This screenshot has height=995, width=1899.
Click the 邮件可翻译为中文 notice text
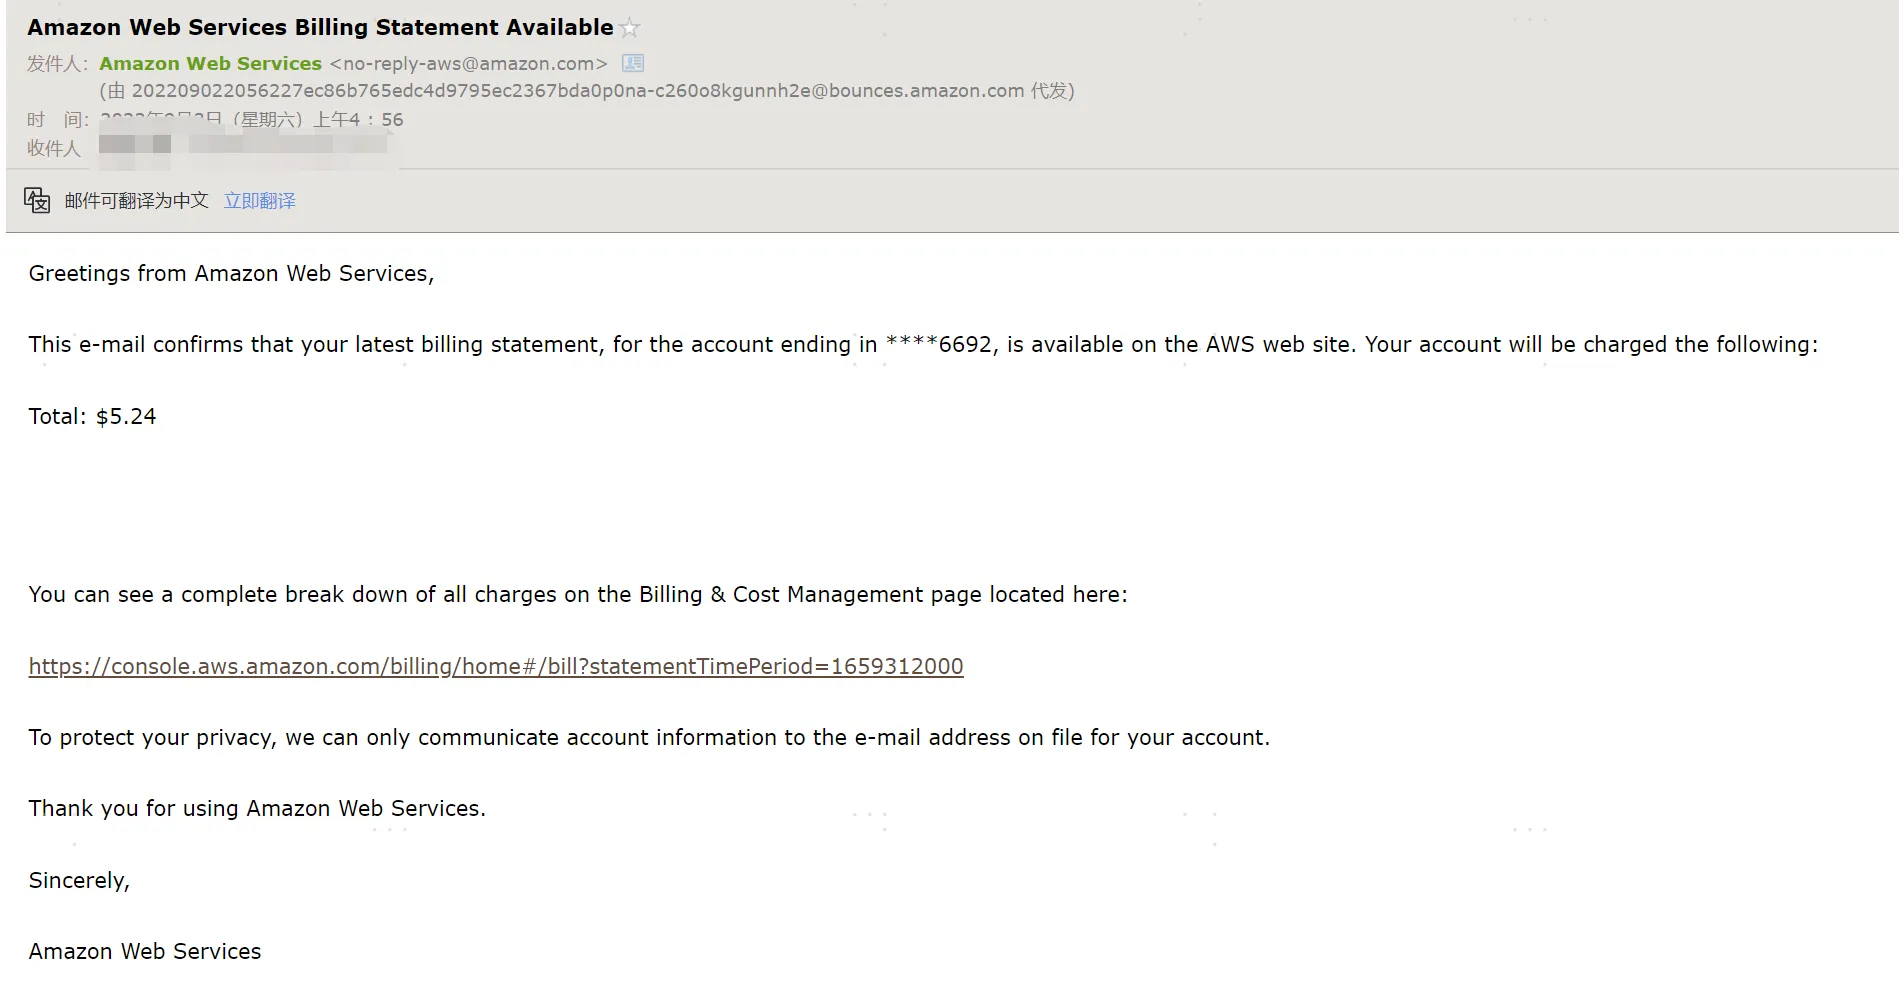tap(136, 201)
